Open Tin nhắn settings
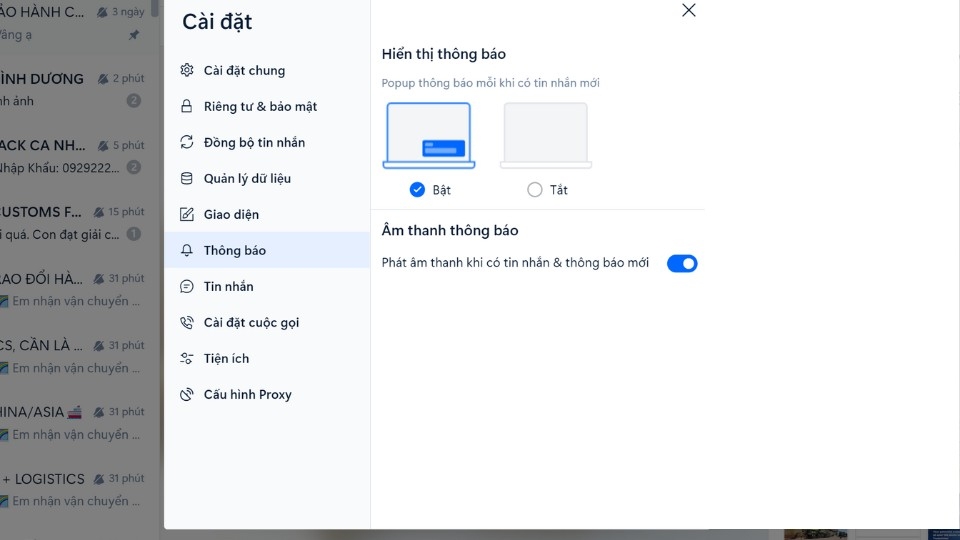The height and width of the screenshot is (540, 960). click(267, 287)
